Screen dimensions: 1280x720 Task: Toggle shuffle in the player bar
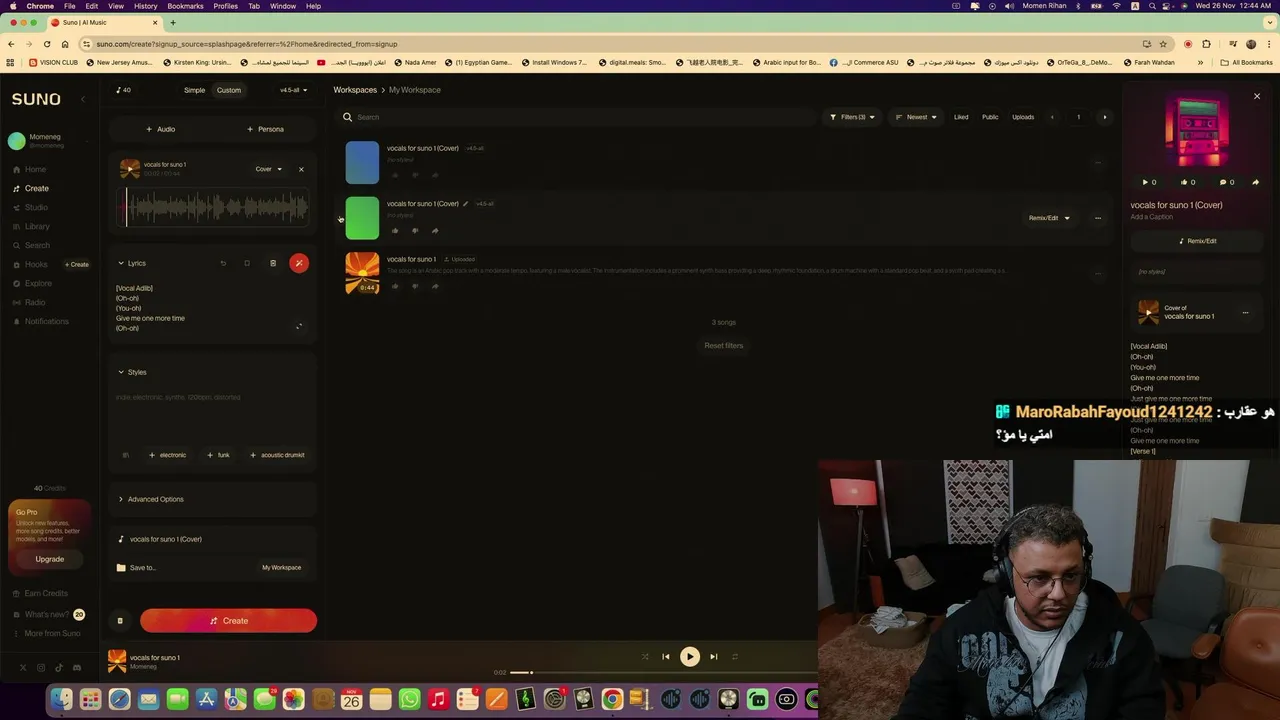645,657
